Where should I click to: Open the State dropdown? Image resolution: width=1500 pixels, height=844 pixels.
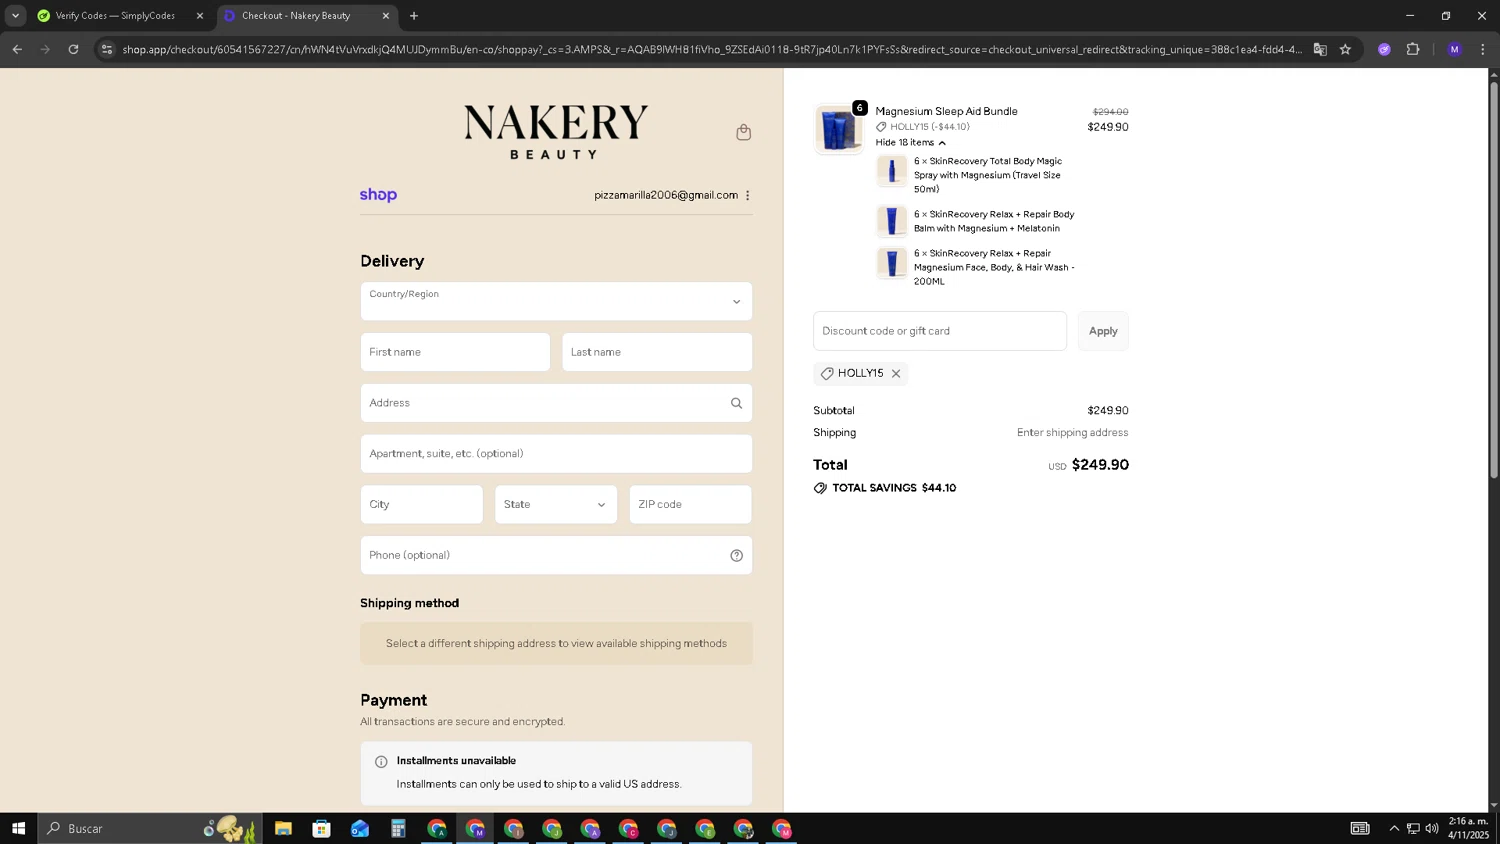tap(556, 504)
